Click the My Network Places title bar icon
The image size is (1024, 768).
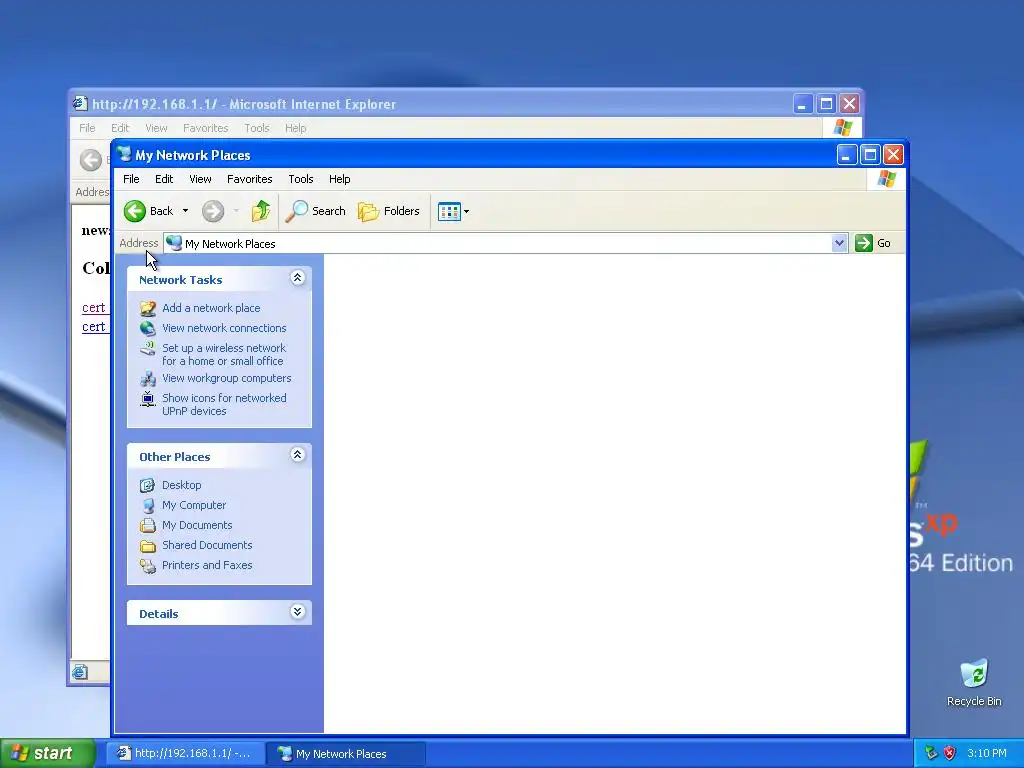123,154
